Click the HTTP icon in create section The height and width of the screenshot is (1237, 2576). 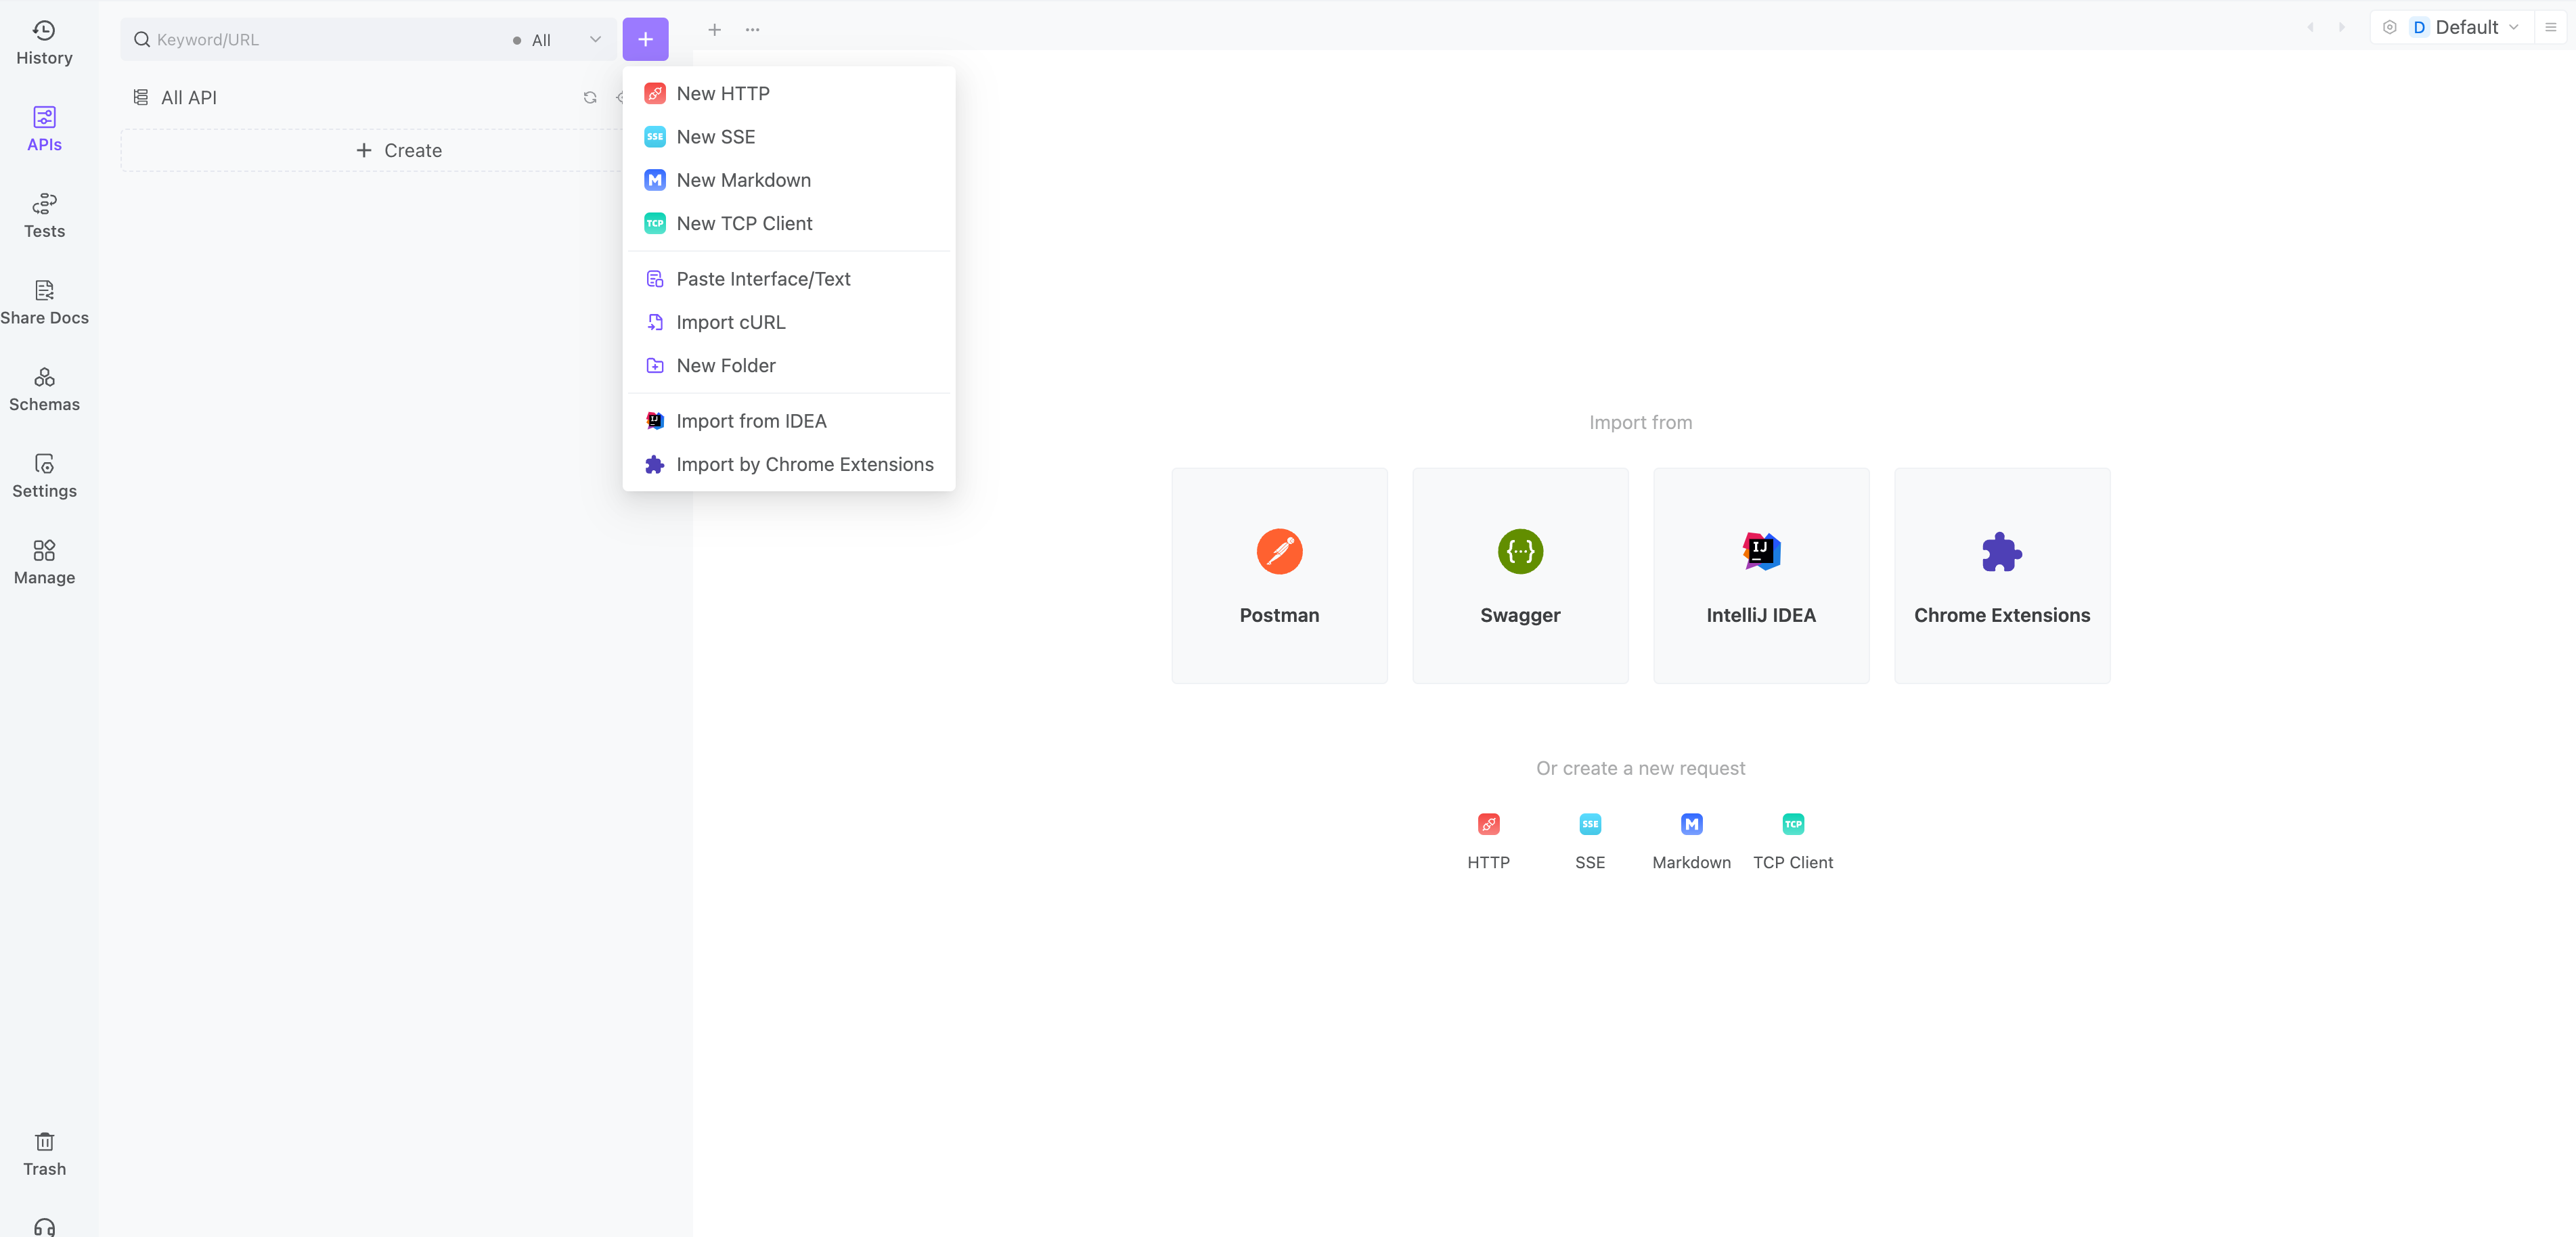[1488, 825]
